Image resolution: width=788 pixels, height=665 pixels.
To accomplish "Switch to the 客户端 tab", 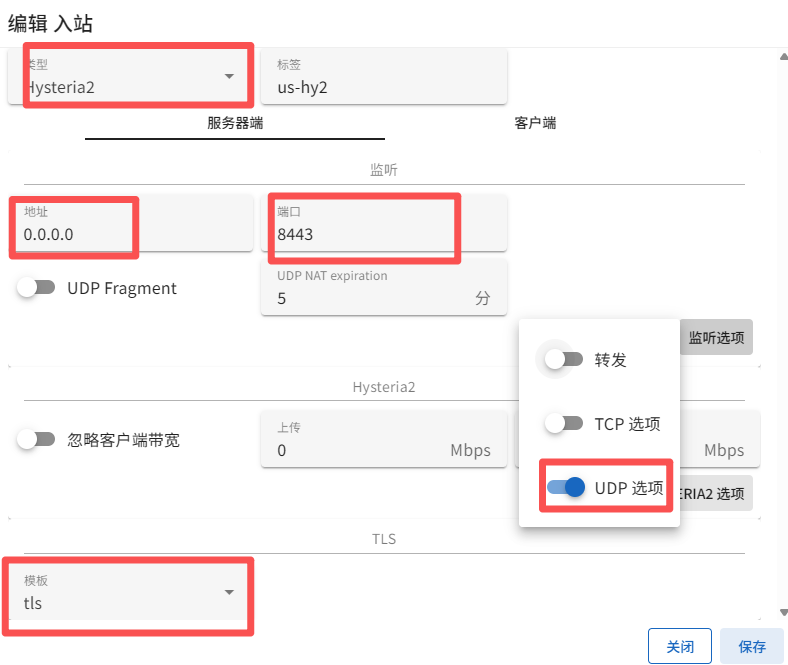I will click(535, 123).
